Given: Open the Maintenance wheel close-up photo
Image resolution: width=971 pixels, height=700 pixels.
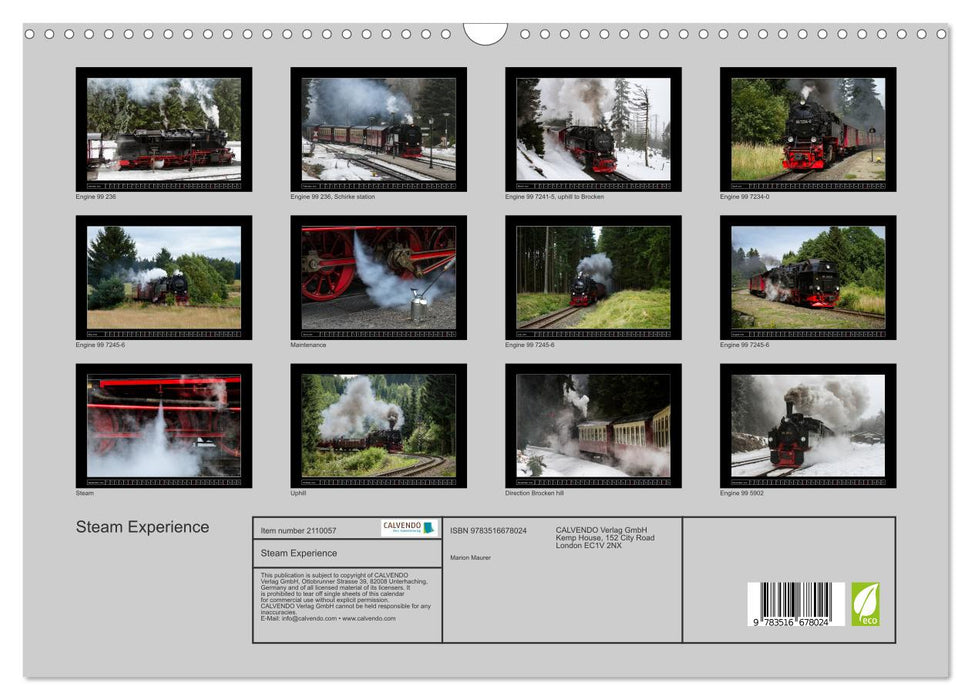Looking at the screenshot, I should tap(378, 277).
